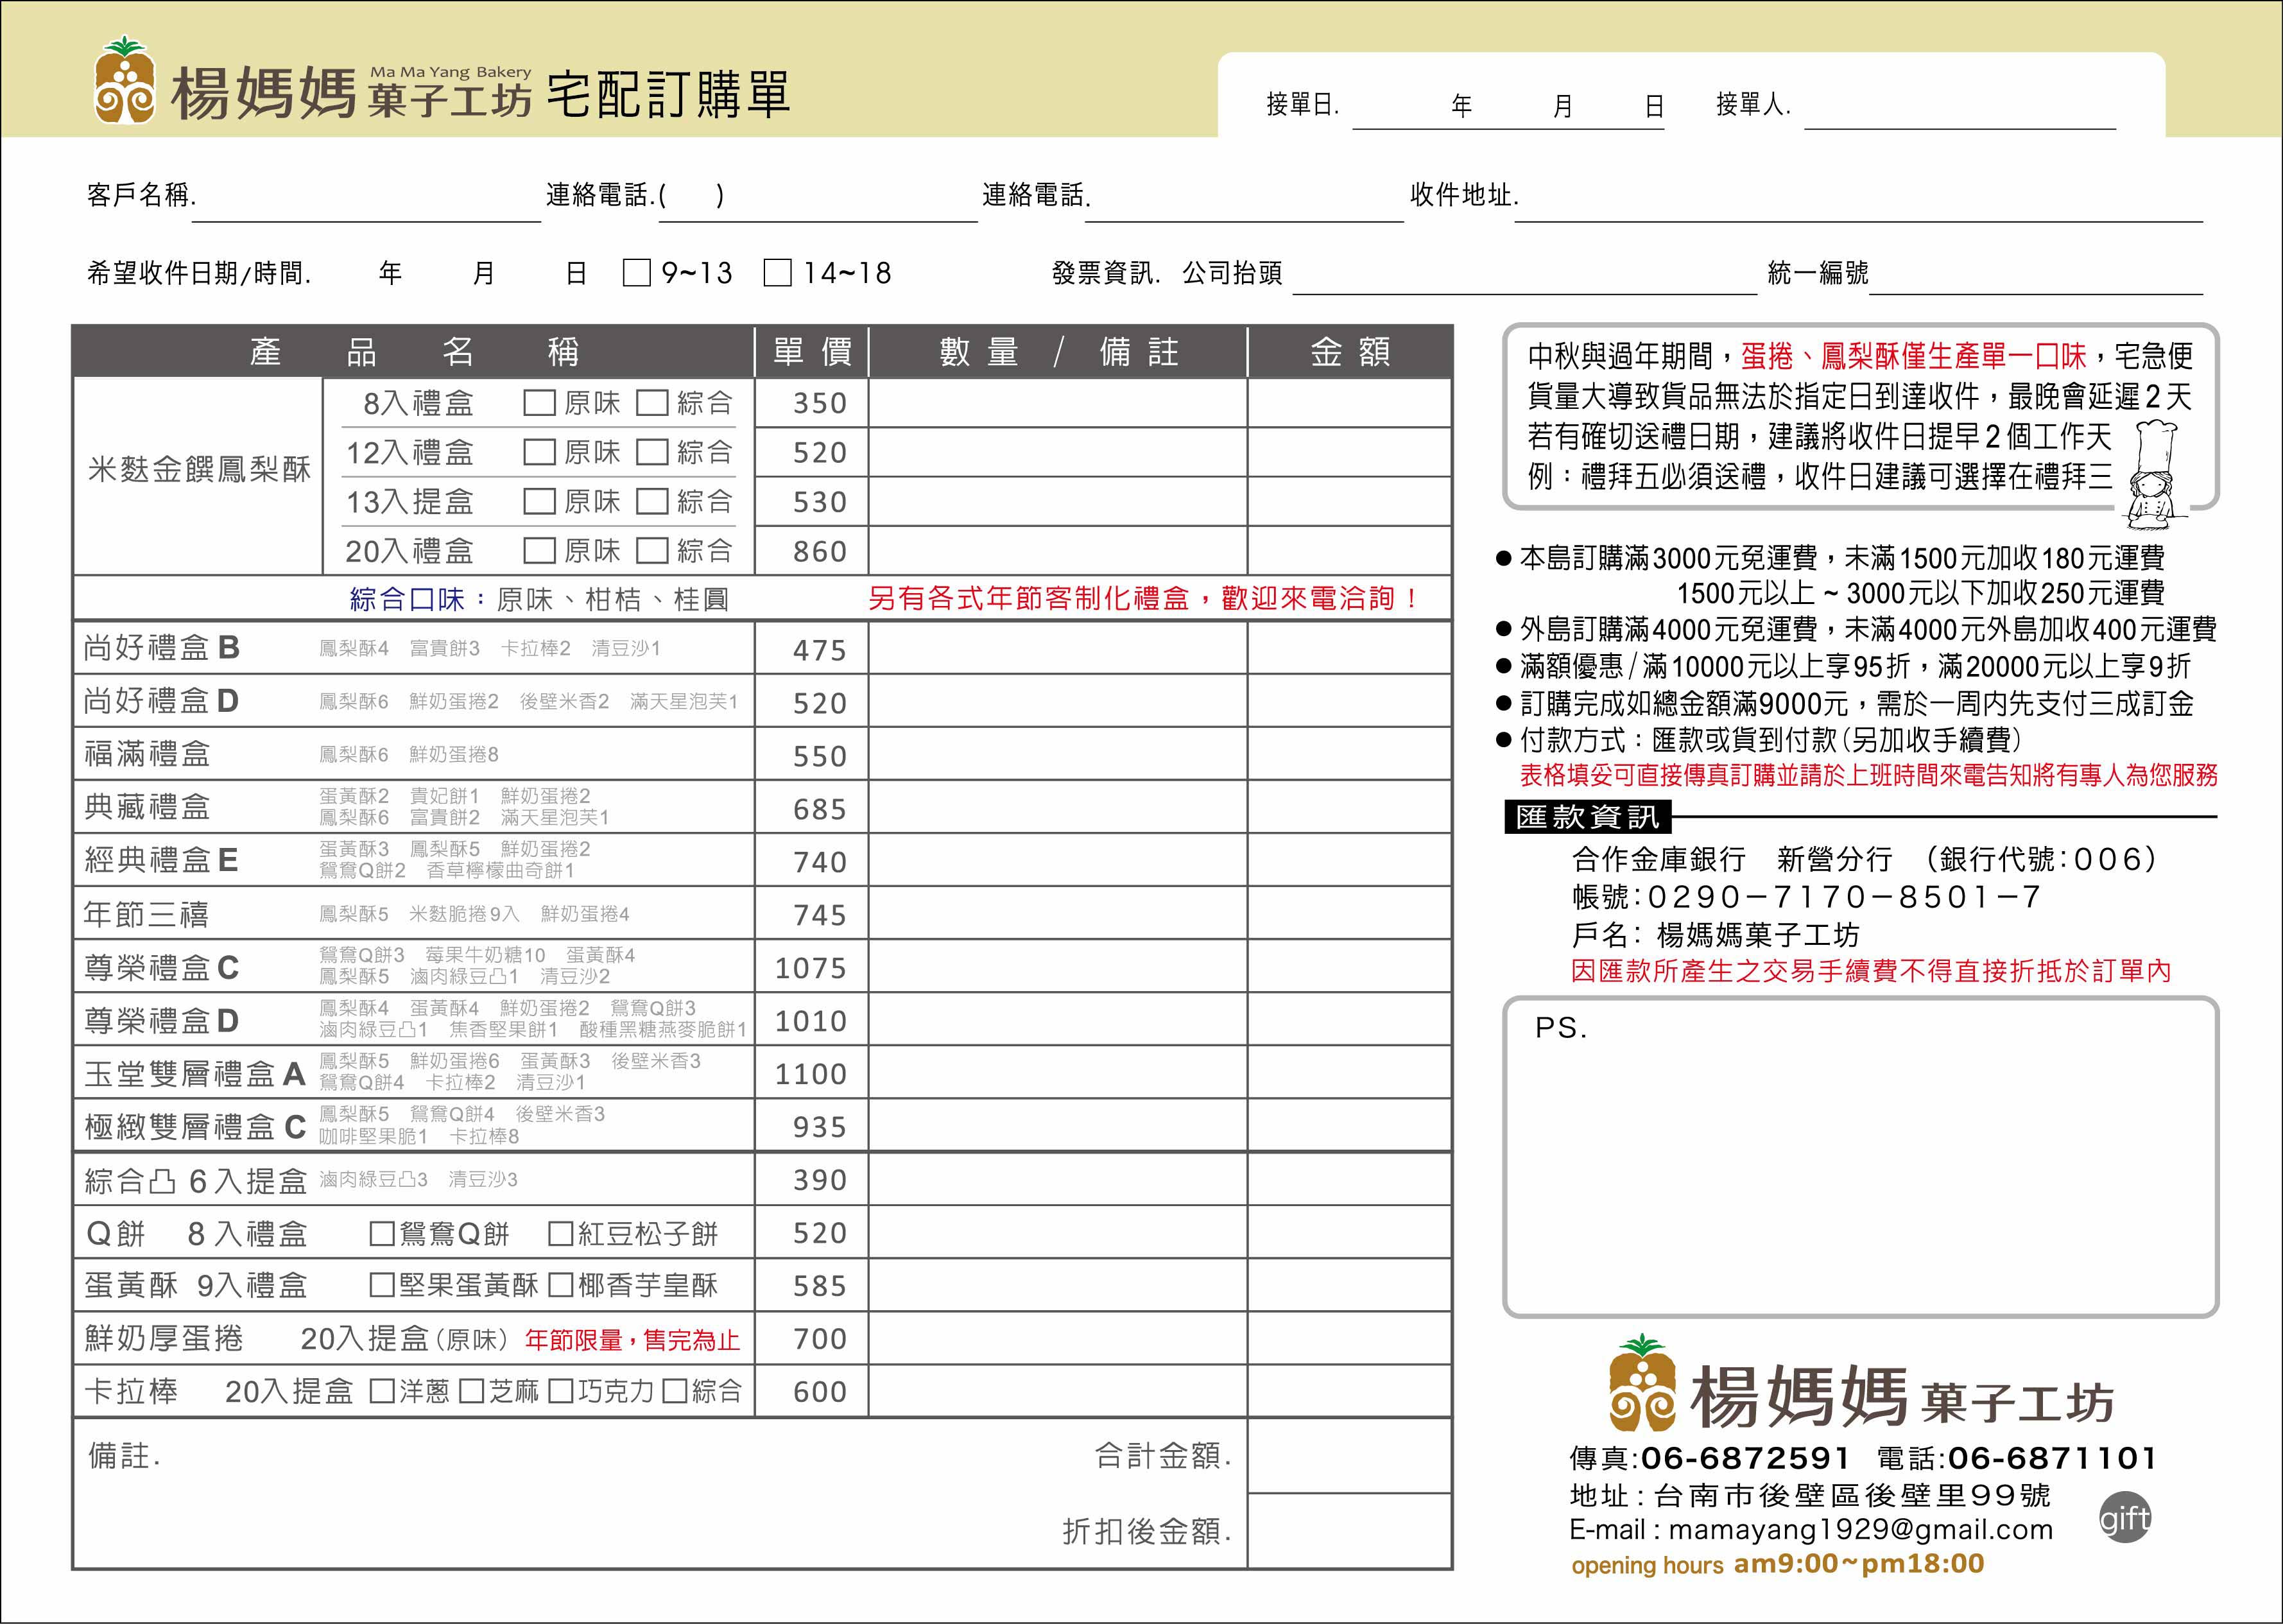Screen dimensions: 2283x1624
Task: Click the price 1100 for 玉堂雙層禮盒 A
Action: click(x=811, y=1074)
